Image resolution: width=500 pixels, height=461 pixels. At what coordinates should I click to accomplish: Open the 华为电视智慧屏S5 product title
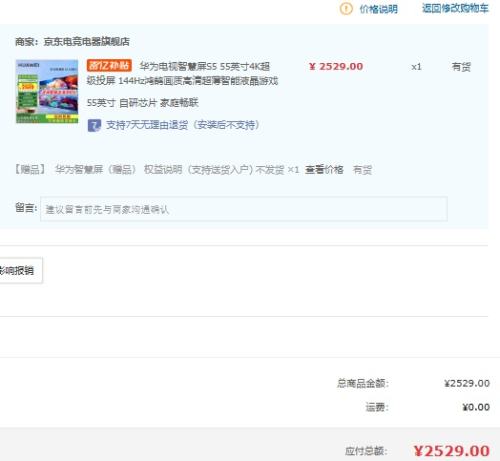tap(182, 73)
